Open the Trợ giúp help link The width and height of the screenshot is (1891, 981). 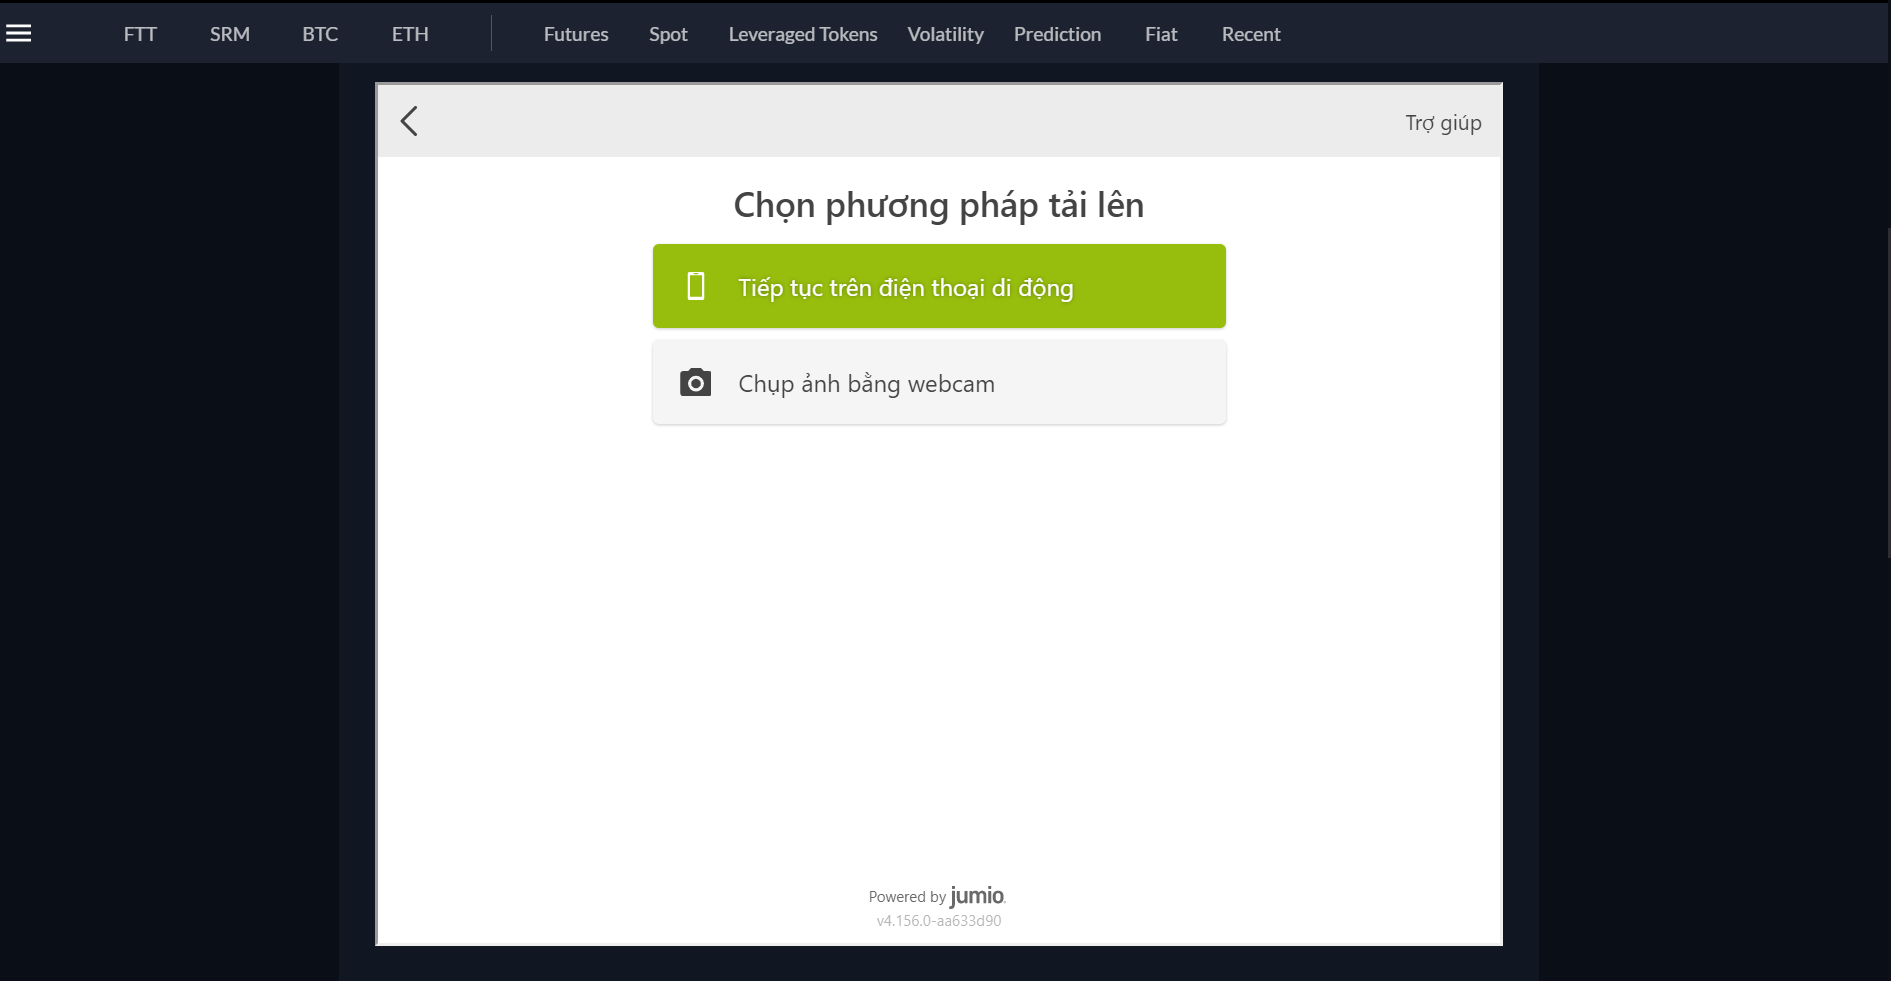(1443, 123)
